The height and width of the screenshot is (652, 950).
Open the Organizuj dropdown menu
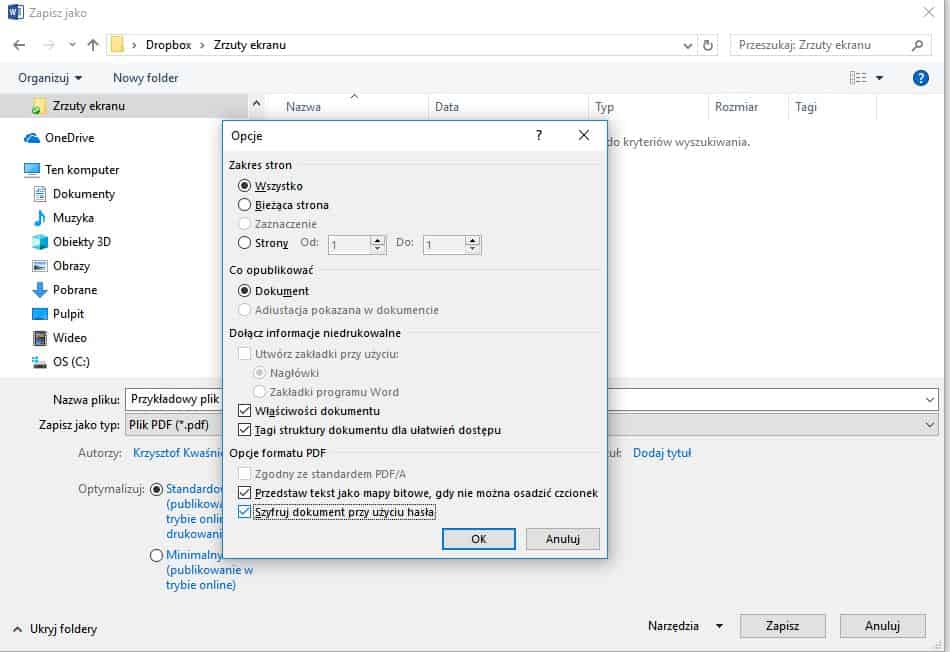[x=50, y=78]
